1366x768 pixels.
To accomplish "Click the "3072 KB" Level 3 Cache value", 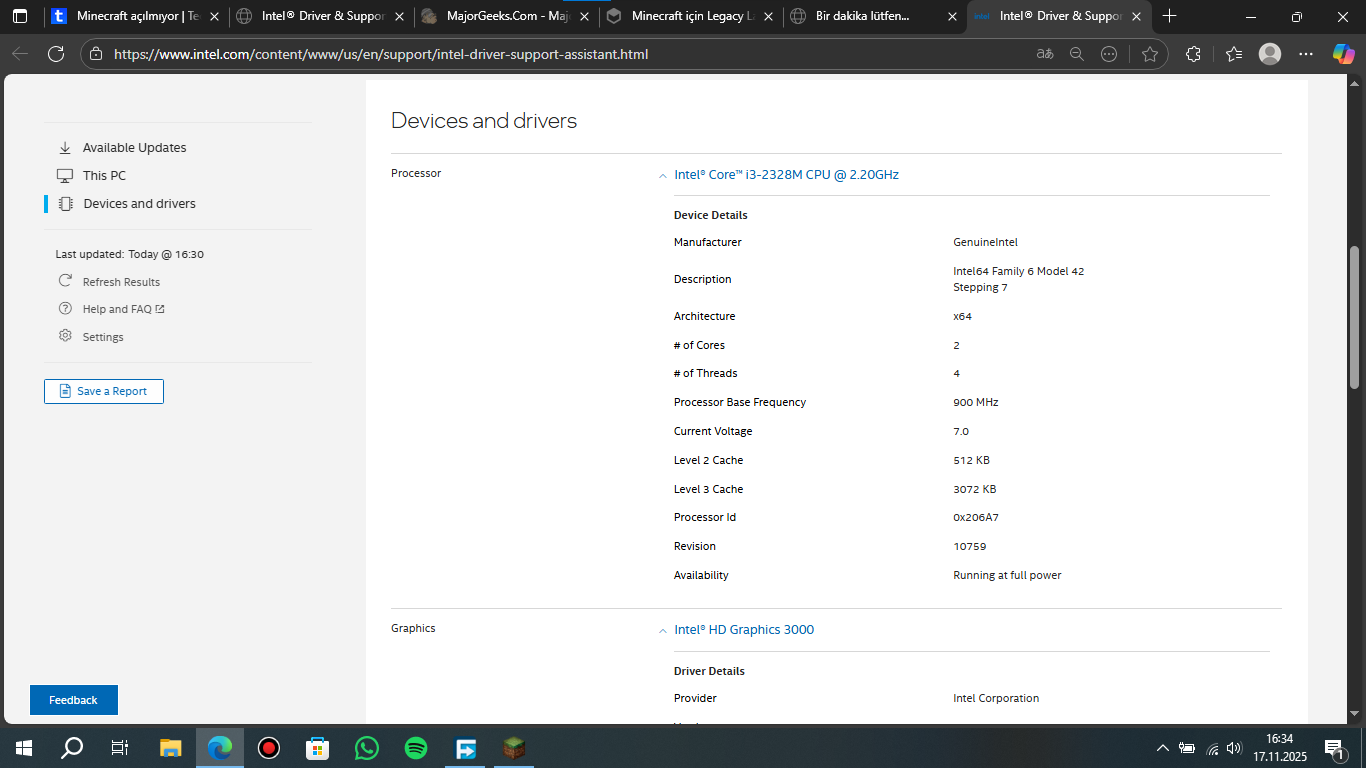I will 975,489.
